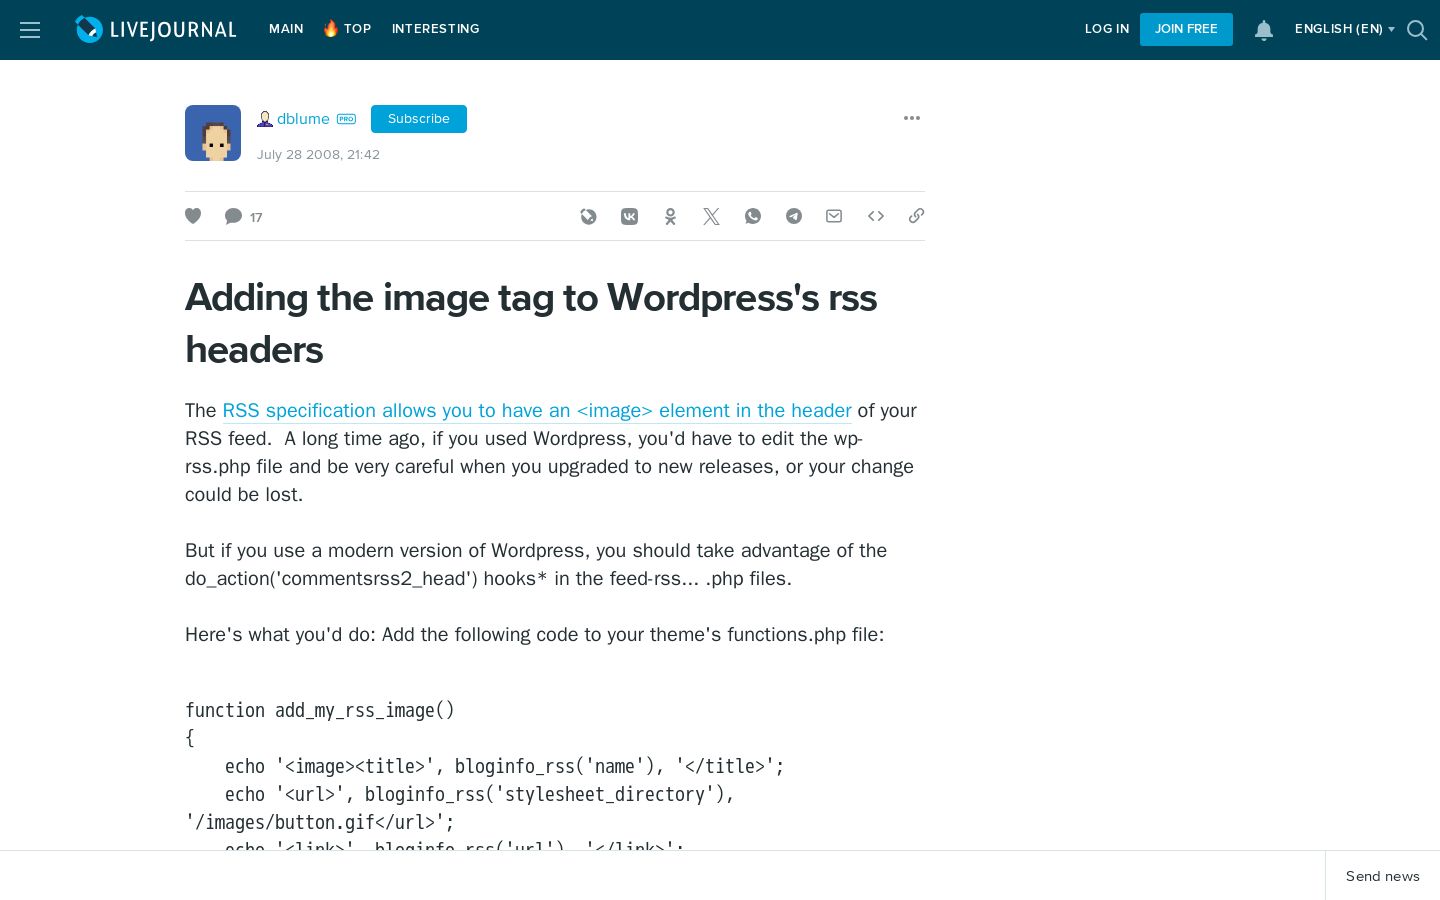The image size is (1440, 900).
Task: Share the post via Telegram
Action: (794, 216)
